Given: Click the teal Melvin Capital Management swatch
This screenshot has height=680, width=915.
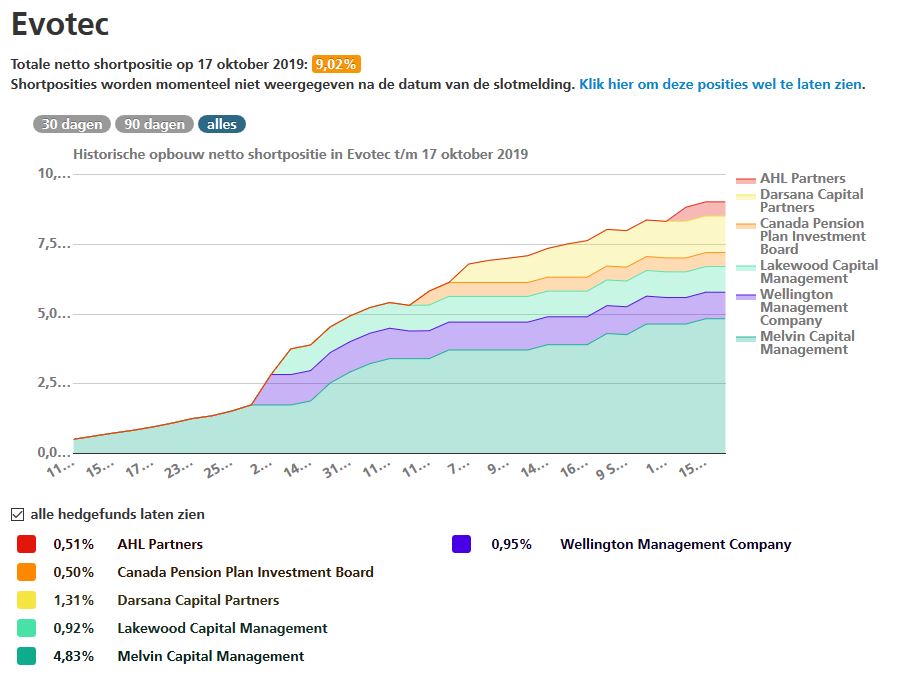Looking at the screenshot, I should [x=26, y=656].
